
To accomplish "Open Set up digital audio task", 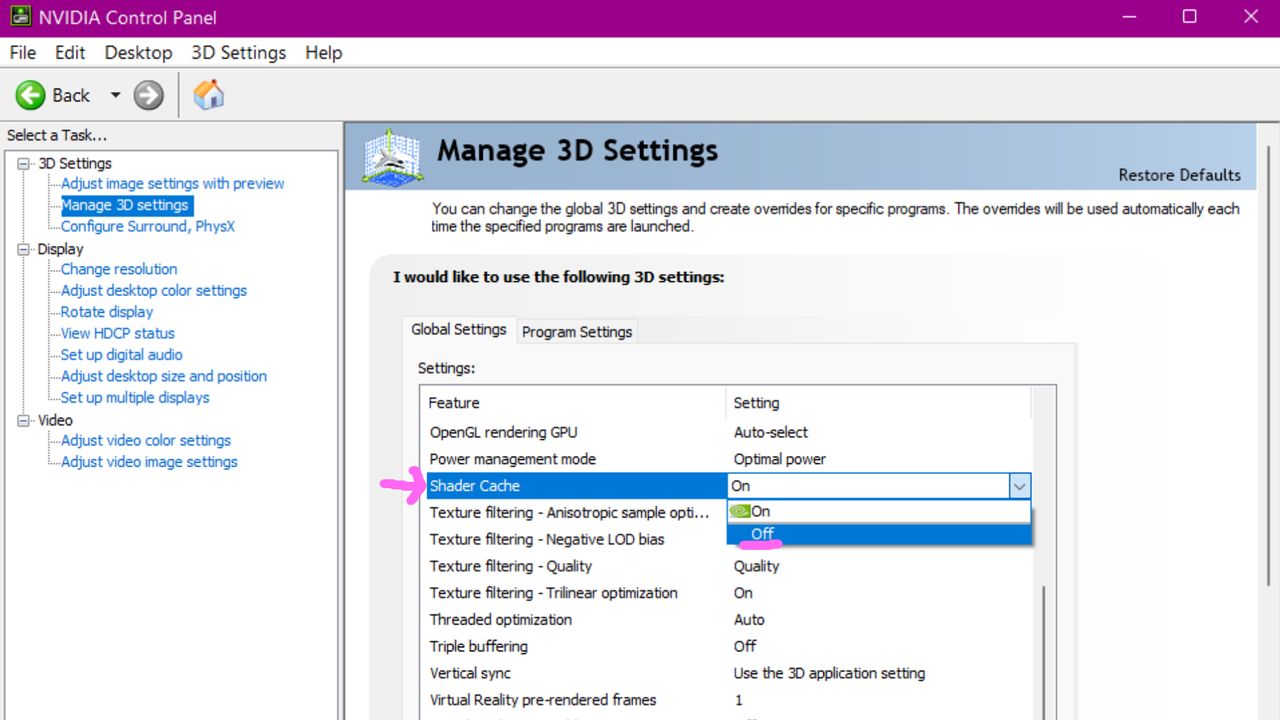I will click(122, 354).
